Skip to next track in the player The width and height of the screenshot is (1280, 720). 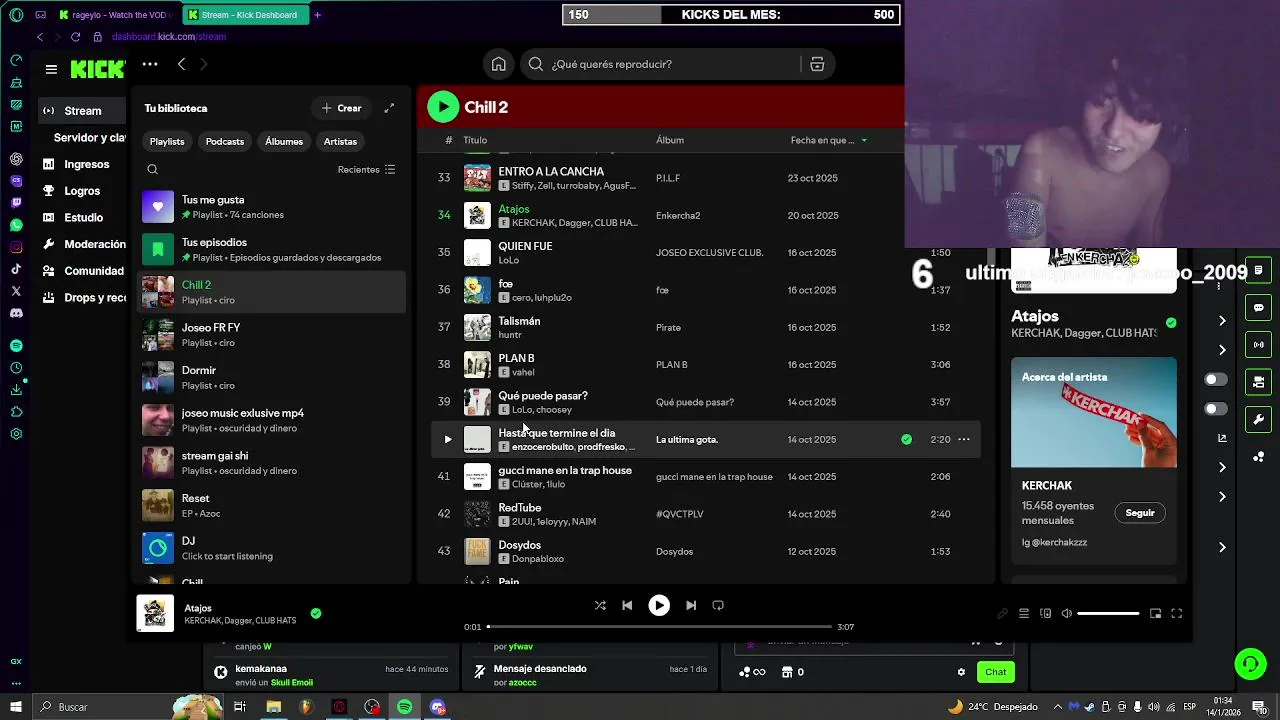click(x=691, y=605)
